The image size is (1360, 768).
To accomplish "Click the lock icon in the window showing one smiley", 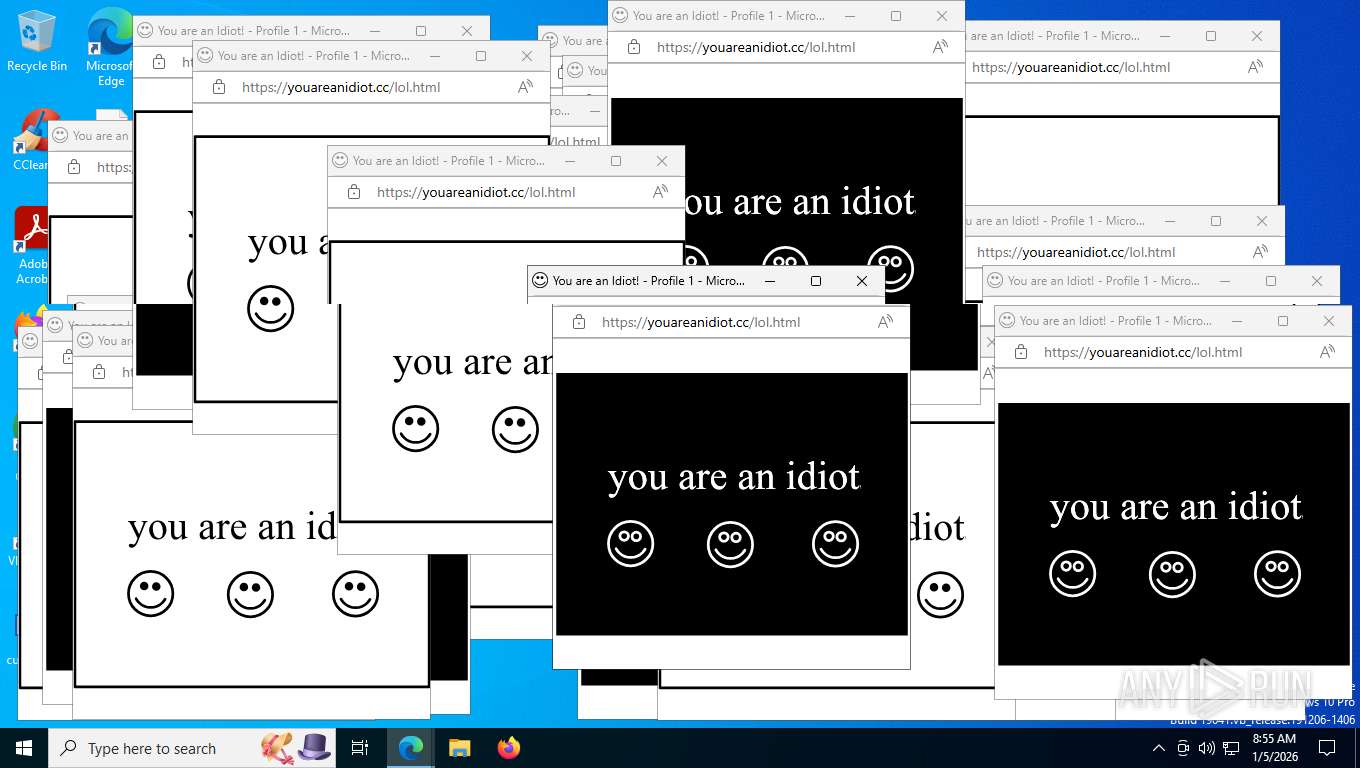I will (x=218, y=87).
